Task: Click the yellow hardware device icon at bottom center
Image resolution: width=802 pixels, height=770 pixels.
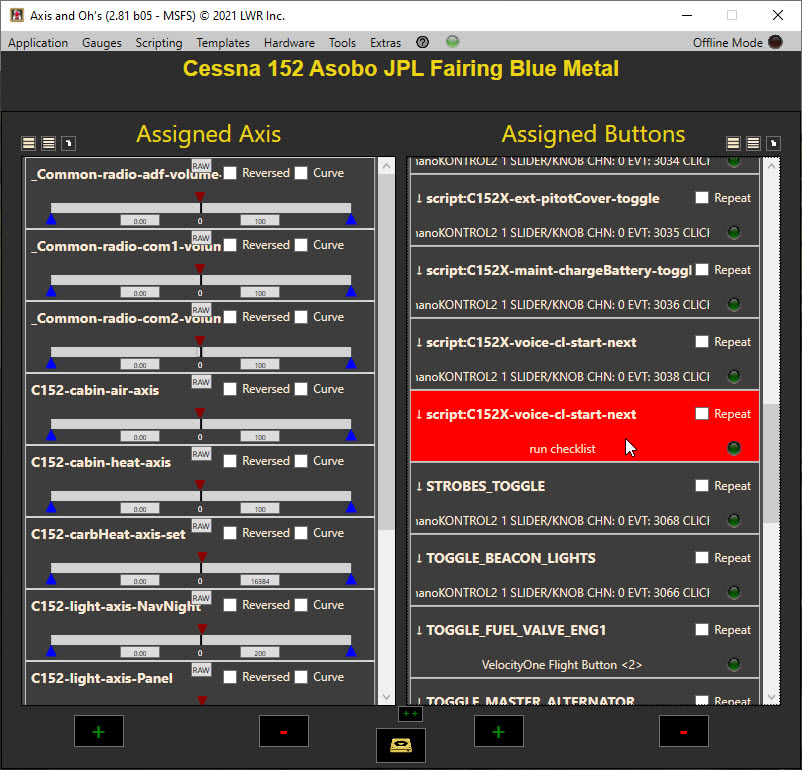Action: [401, 745]
